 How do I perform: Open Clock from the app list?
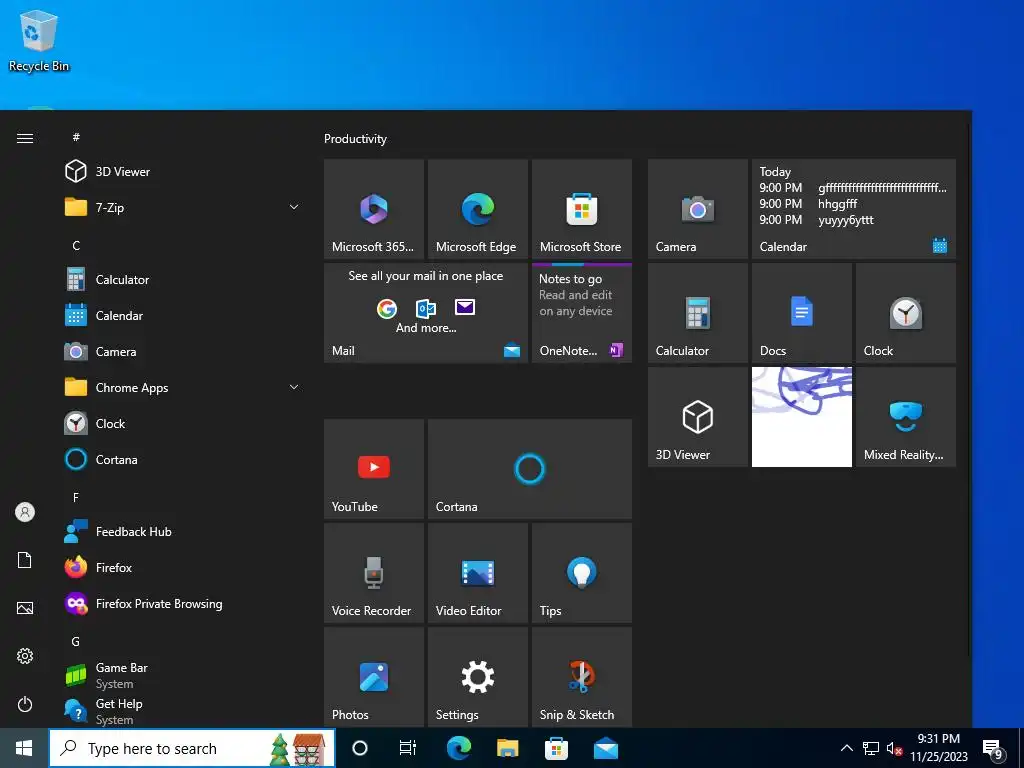[x=183, y=423]
